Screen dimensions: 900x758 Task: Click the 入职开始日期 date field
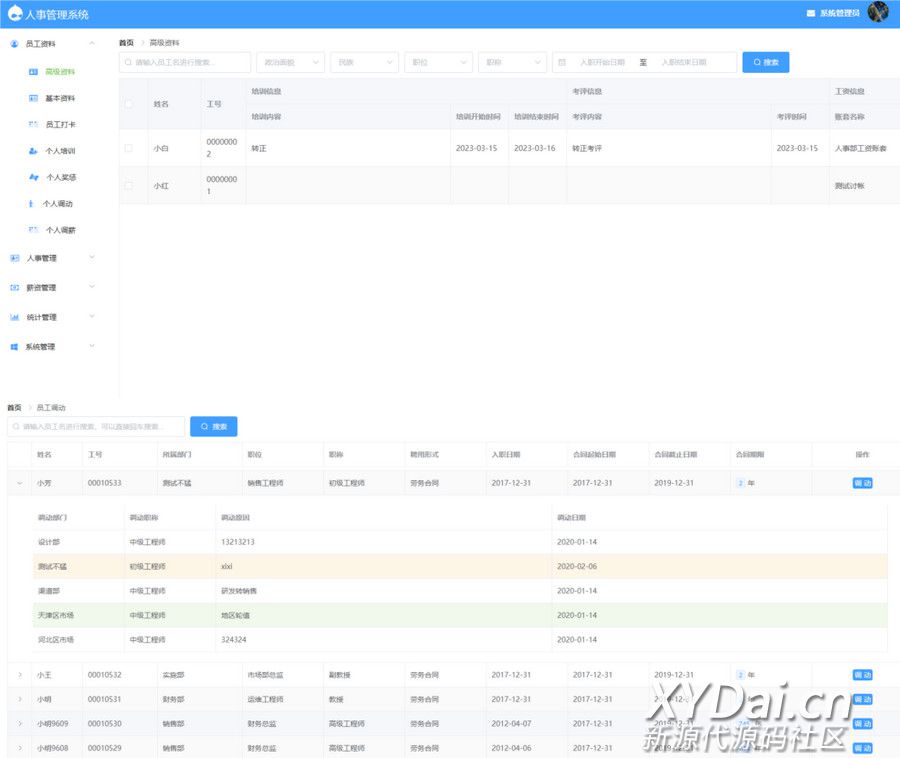(602, 62)
